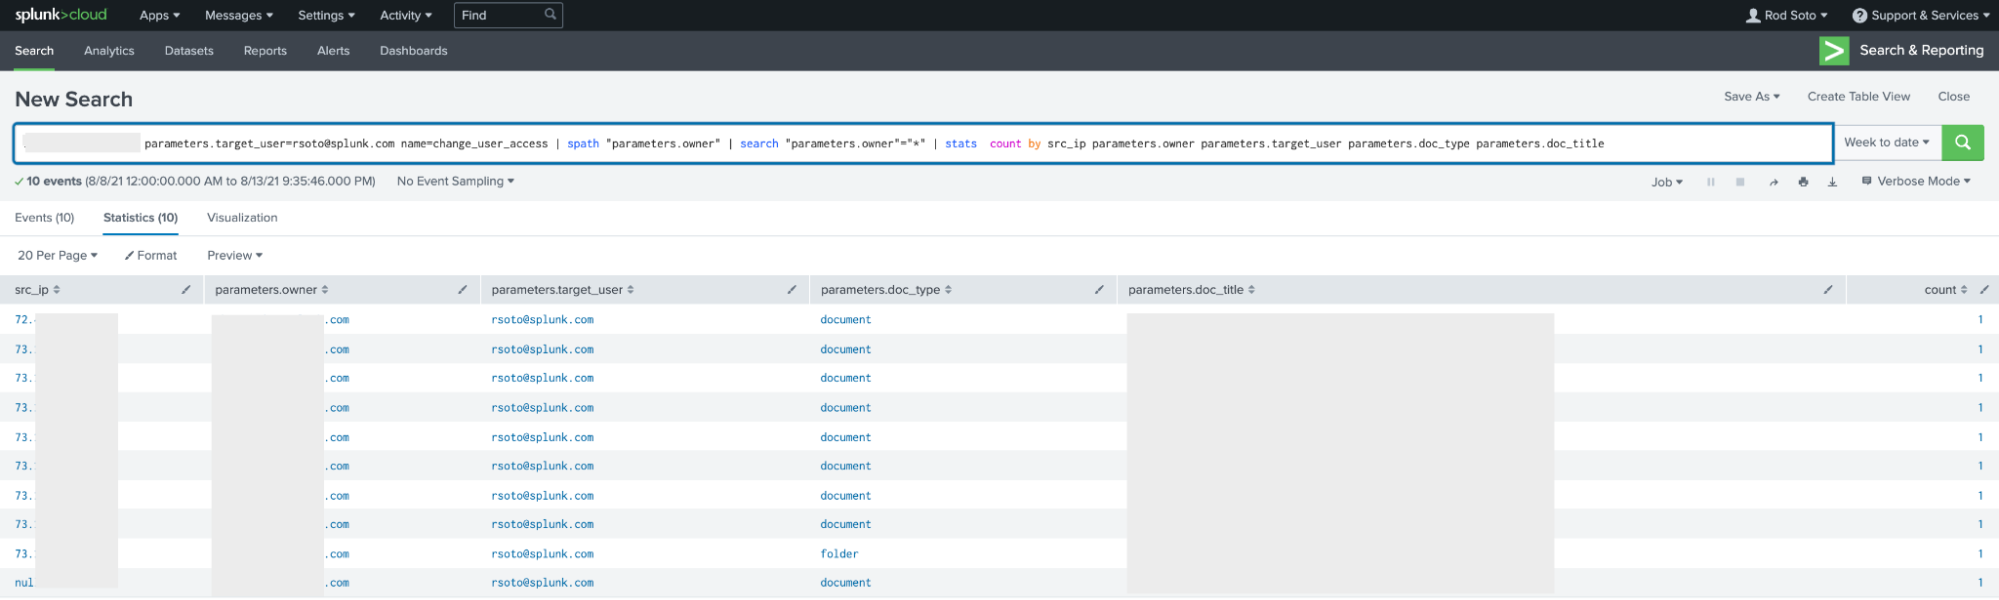The image size is (1999, 600).
Task: Open the Week to date time picker
Action: pyautogui.click(x=1886, y=143)
